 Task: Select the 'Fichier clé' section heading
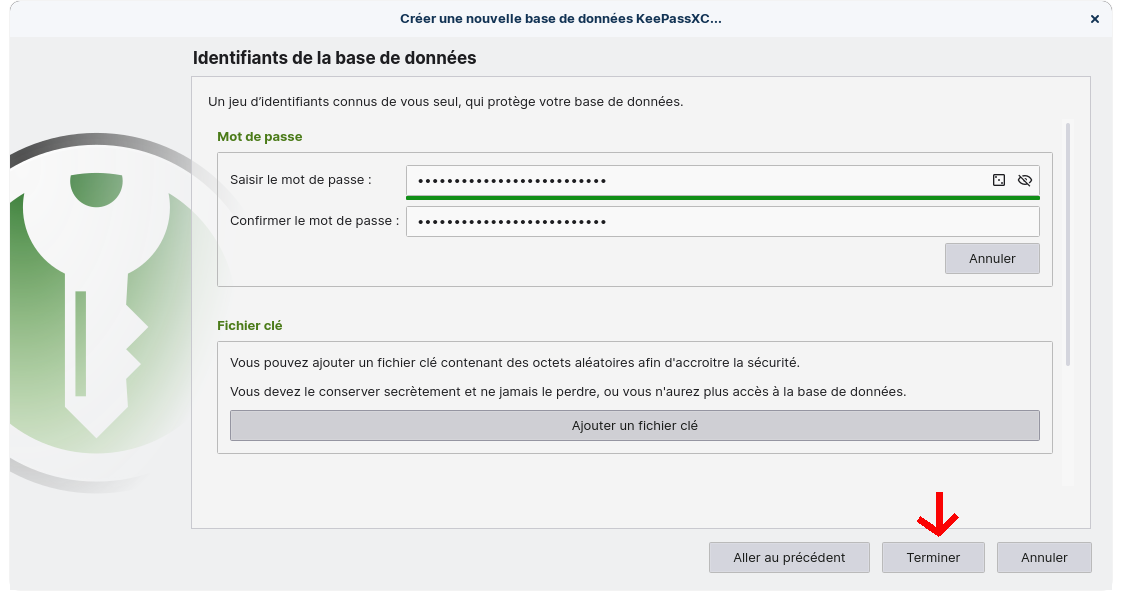[250, 325]
